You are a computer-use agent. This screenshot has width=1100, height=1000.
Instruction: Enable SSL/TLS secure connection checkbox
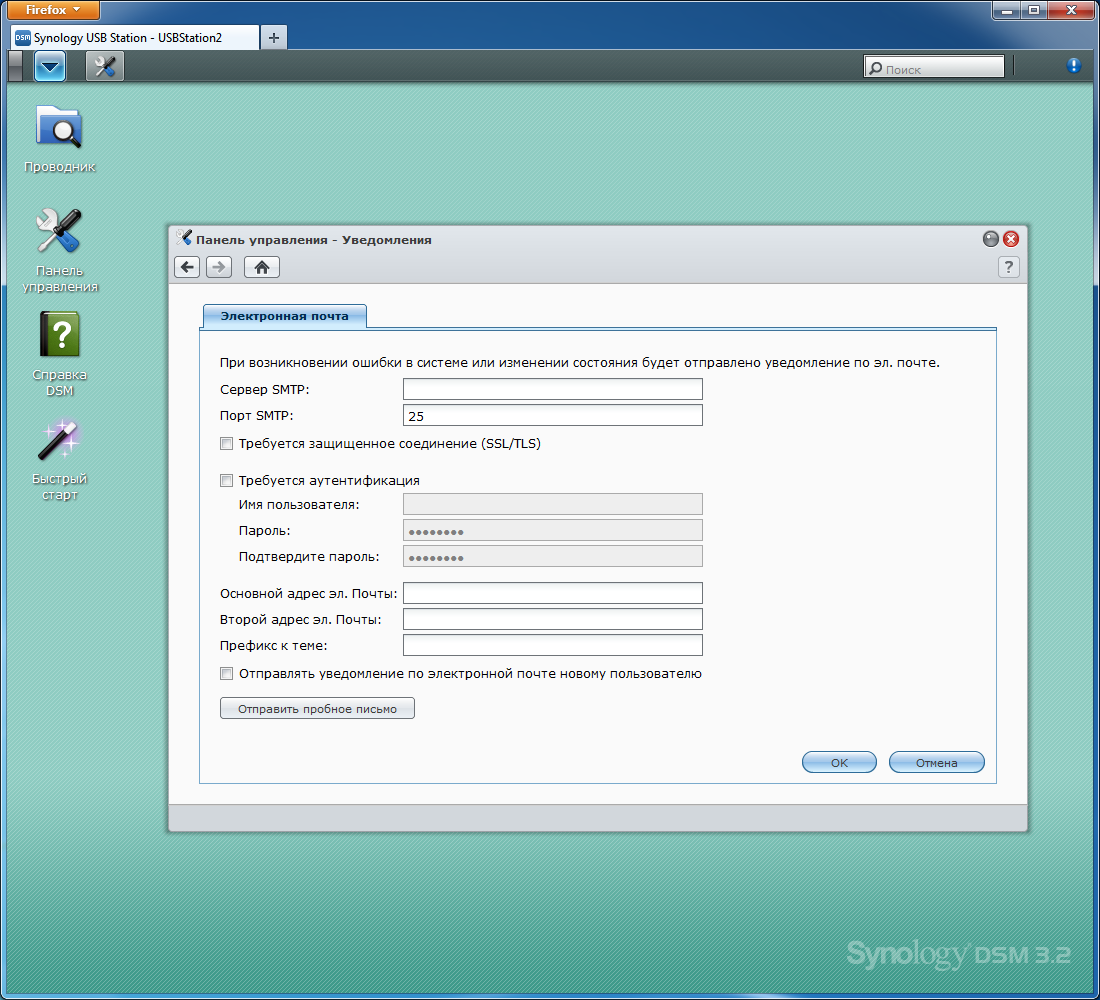point(227,444)
